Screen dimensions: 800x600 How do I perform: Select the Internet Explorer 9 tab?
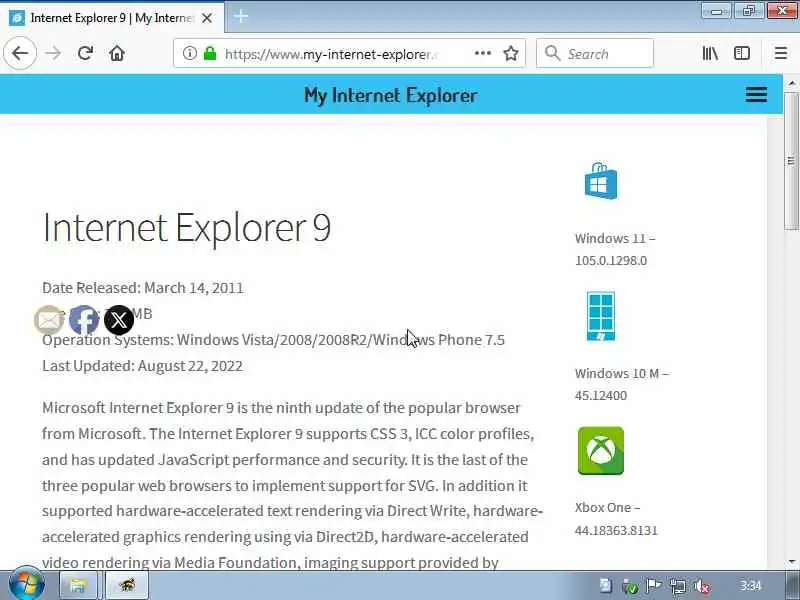coord(112,18)
